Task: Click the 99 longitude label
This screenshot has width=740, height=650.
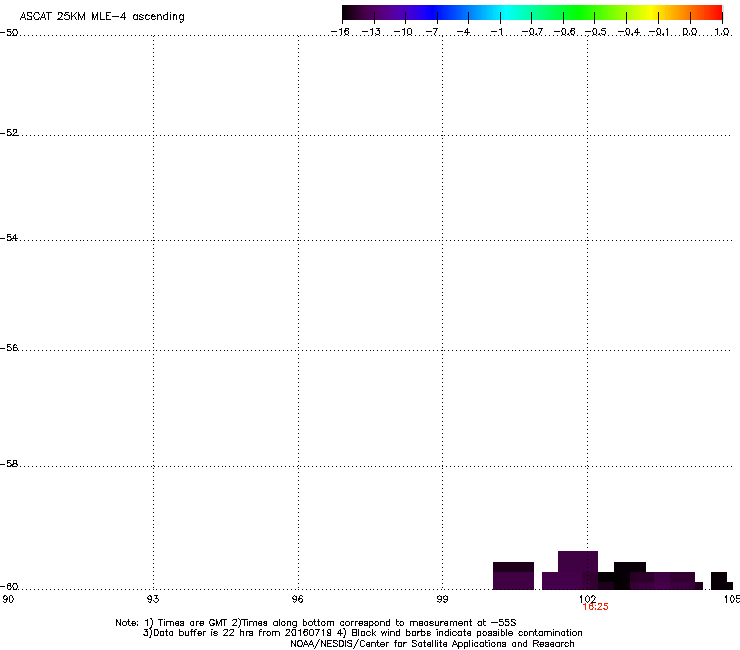Action: coord(442,599)
